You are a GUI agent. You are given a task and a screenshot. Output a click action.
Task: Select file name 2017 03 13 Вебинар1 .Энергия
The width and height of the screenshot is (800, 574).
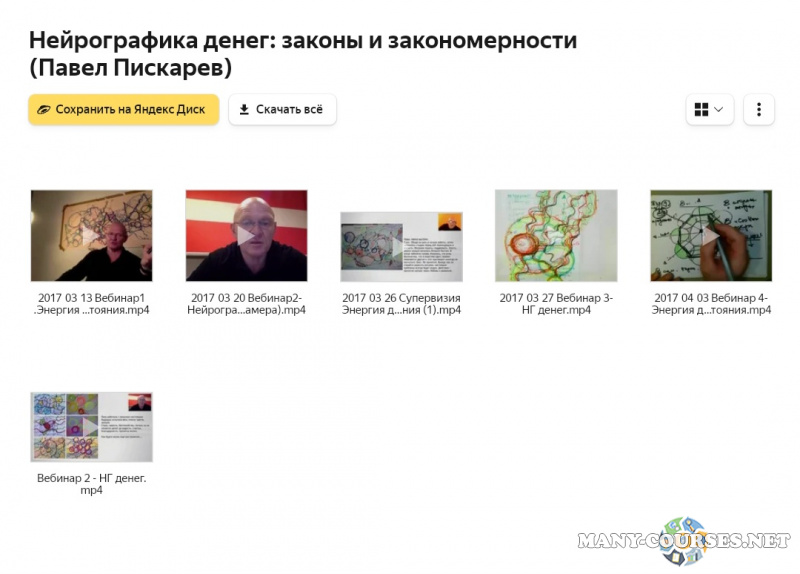(91, 304)
